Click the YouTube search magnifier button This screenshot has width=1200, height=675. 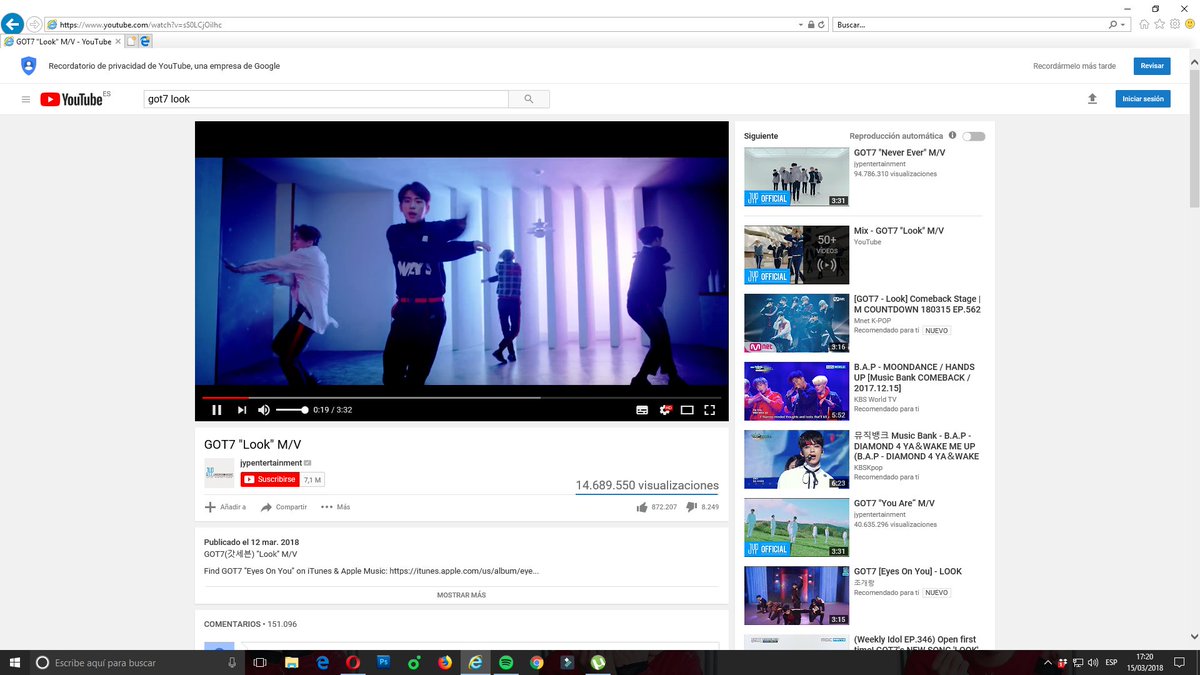(529, 99)
